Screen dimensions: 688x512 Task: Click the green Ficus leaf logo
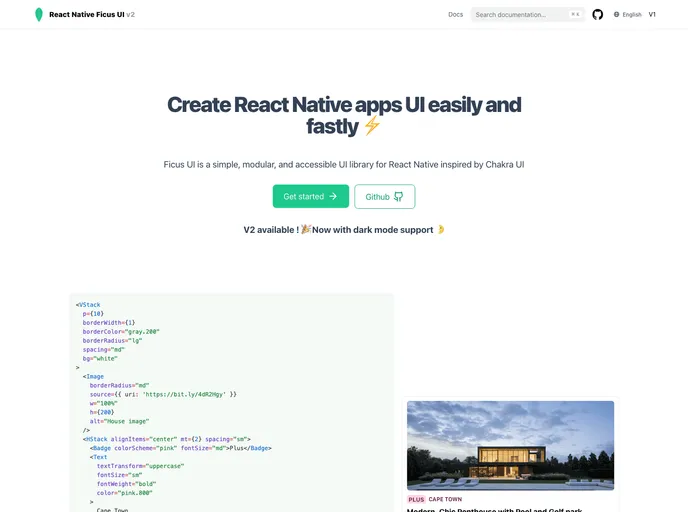(39, 14)
